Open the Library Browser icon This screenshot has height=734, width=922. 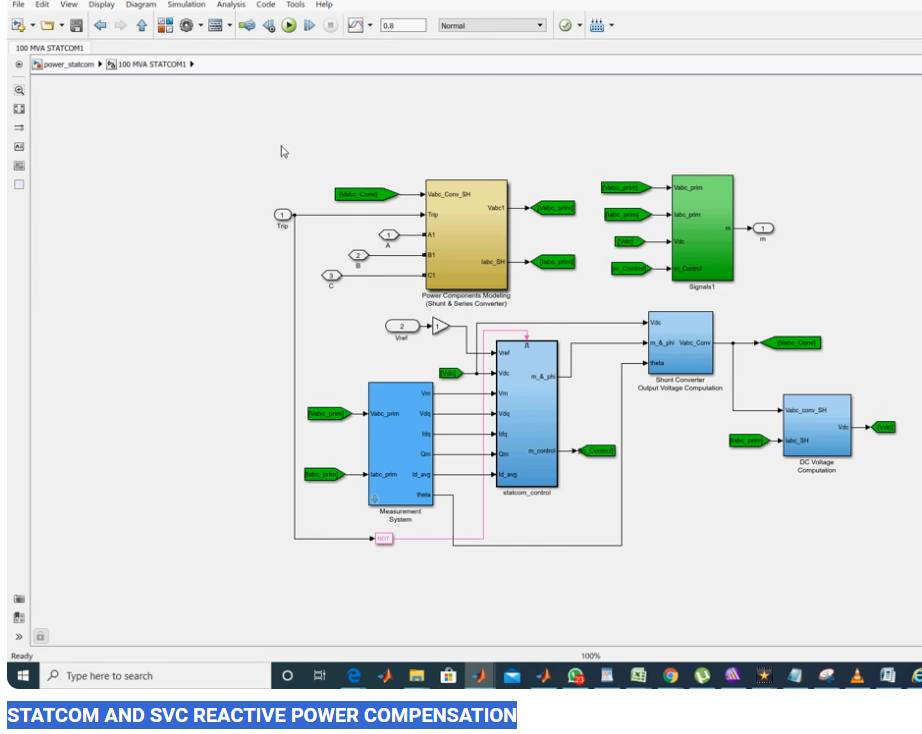pos(165,25)
